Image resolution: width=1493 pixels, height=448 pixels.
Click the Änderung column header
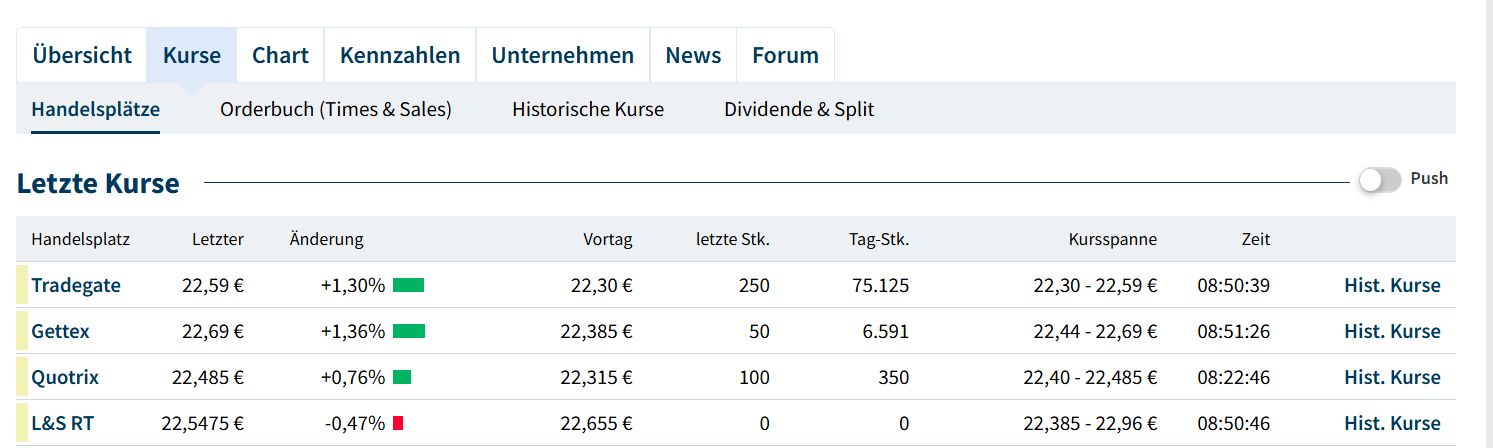(x=326, y=240)
